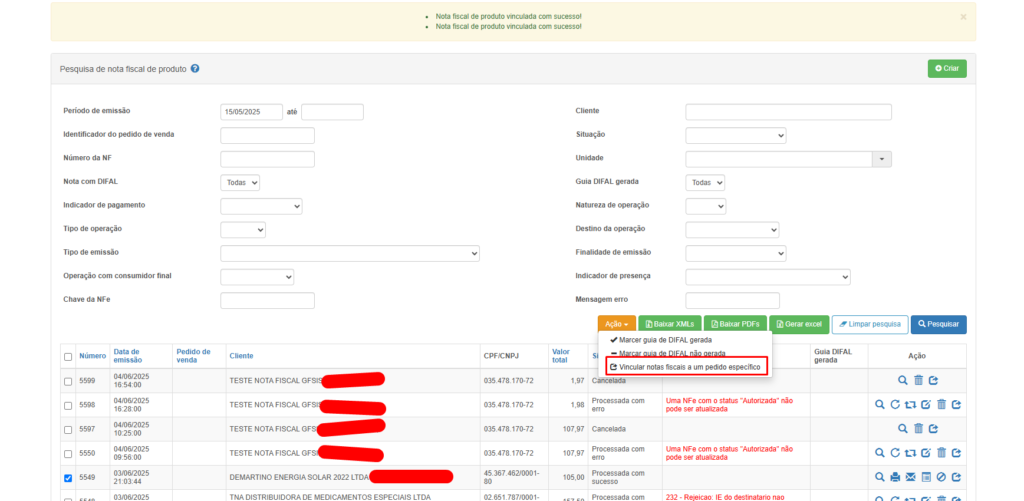Open the 'Nota com DIFAL' dropdown
Screen dimensions: 1024x501
point(240,183)
